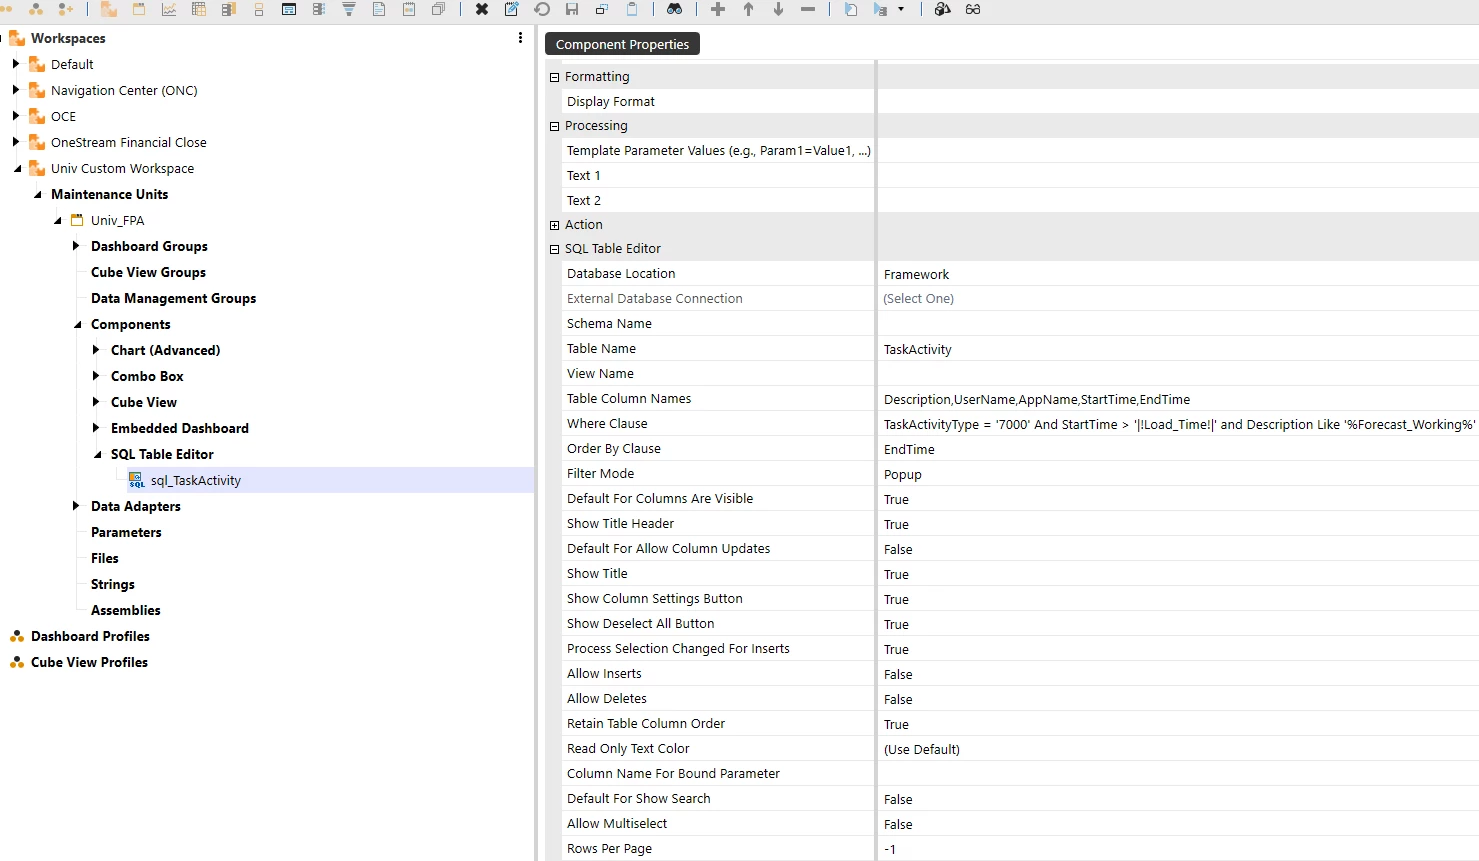Viewport: 1479px width, 861px height.
Task: Toggle Allow Multiselect False value
Action: tap(898, 824)
